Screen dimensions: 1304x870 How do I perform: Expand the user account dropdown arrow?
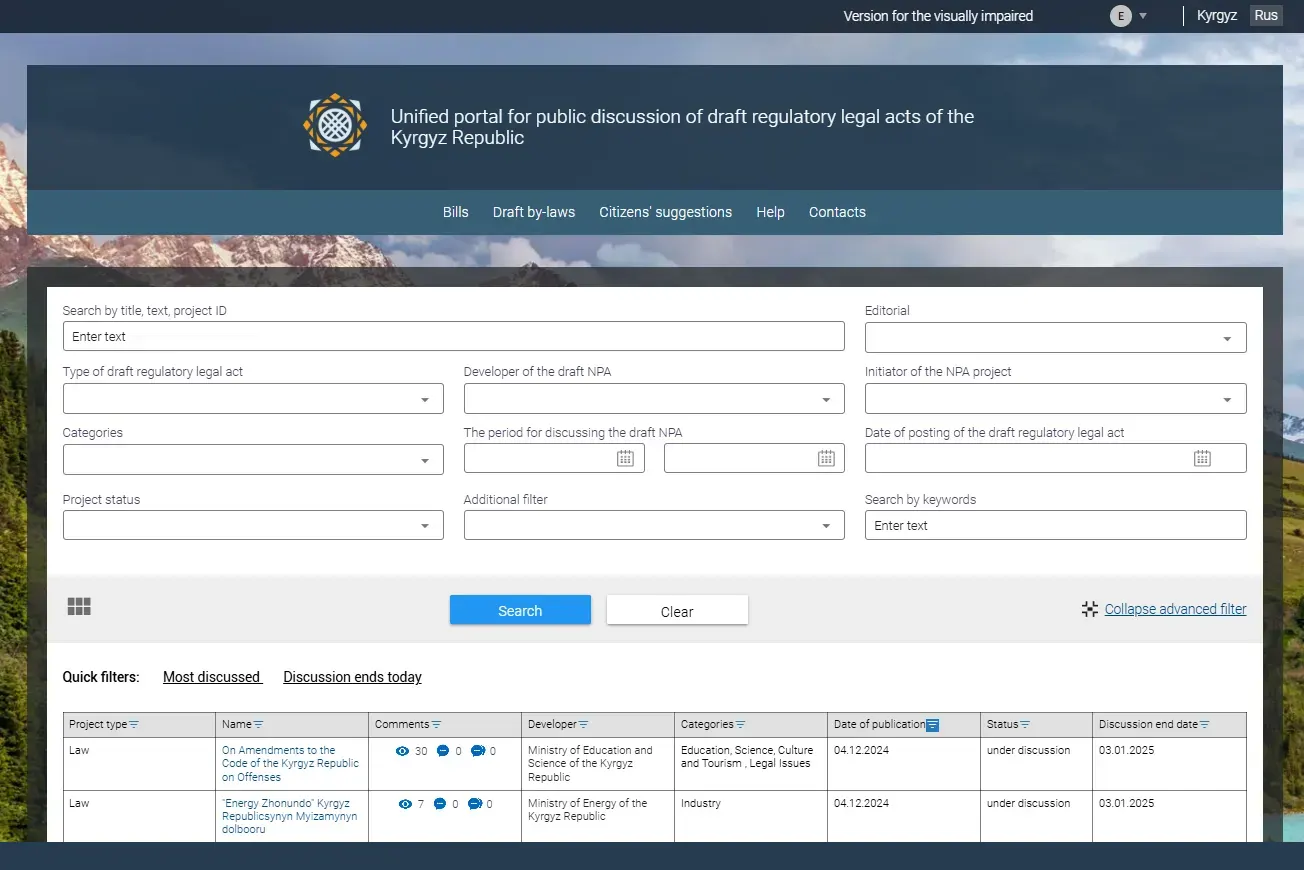pos(1143,16)
